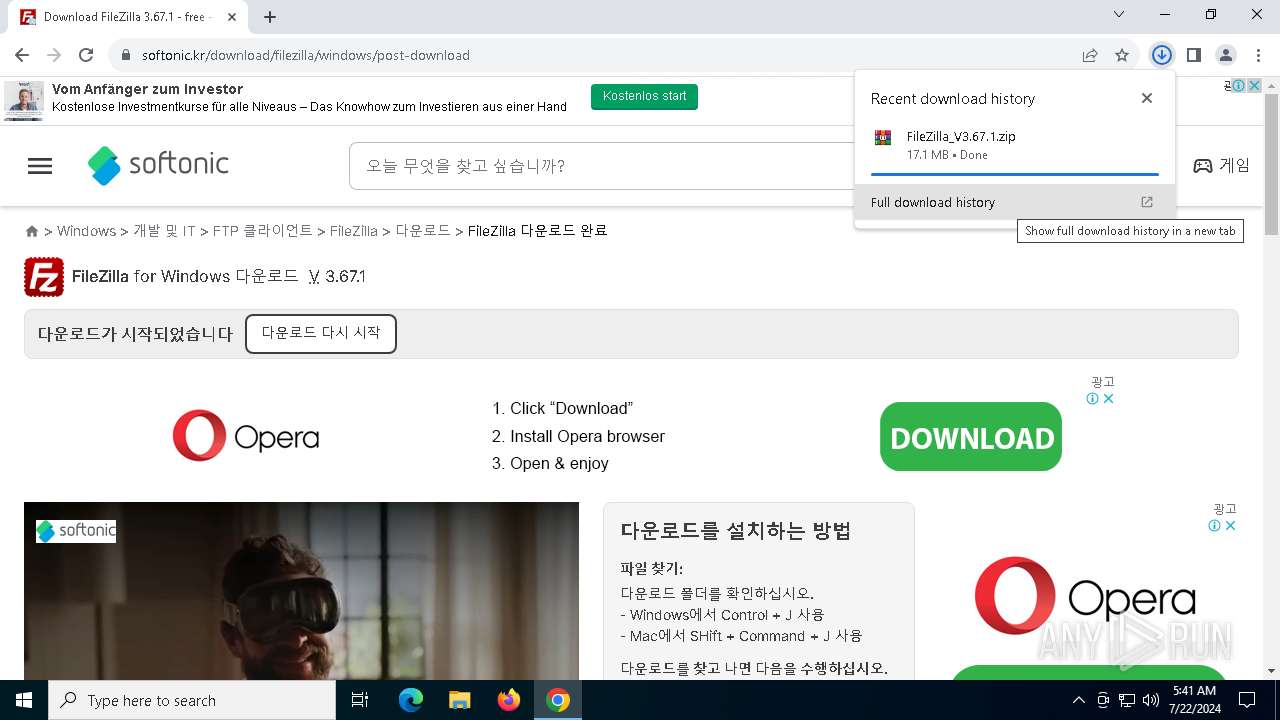Click the volume speaker tray icon

pos(1151,700)
